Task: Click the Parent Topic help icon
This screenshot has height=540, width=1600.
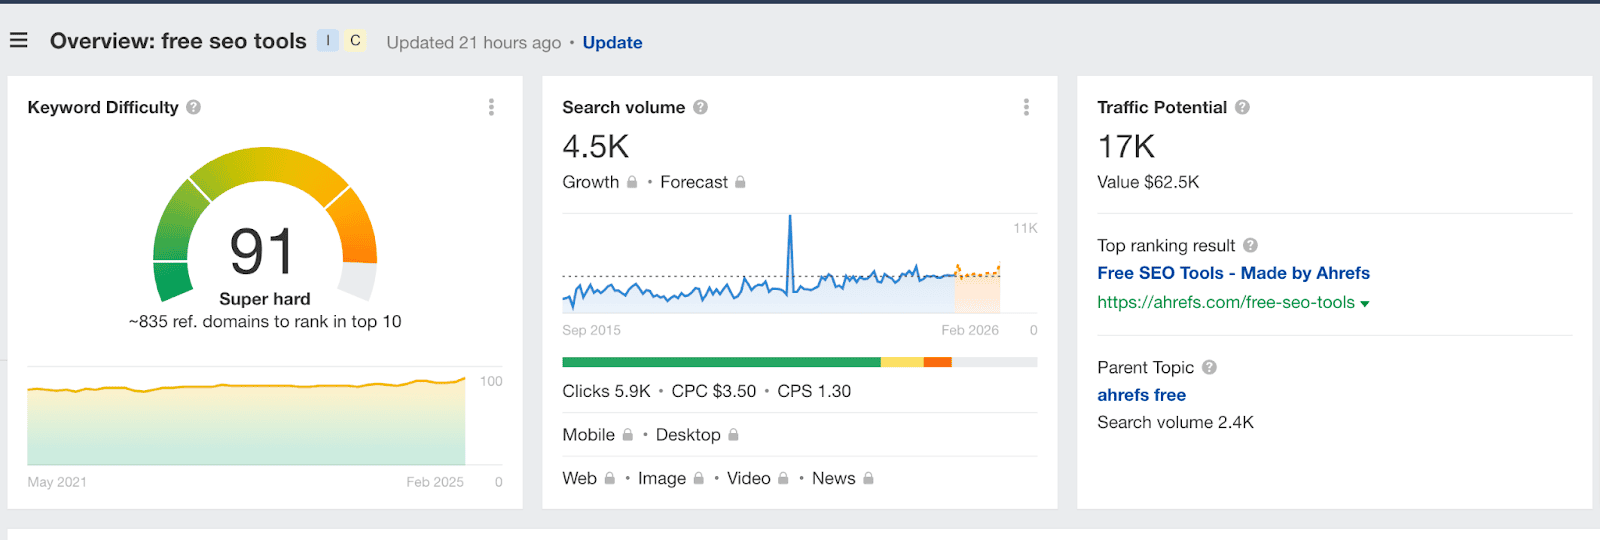Action: [1209, 367]
